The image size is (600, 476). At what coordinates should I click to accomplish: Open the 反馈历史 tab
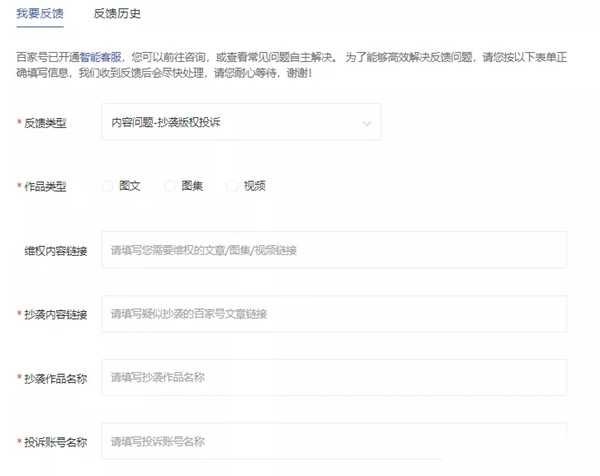click(116, 13)
